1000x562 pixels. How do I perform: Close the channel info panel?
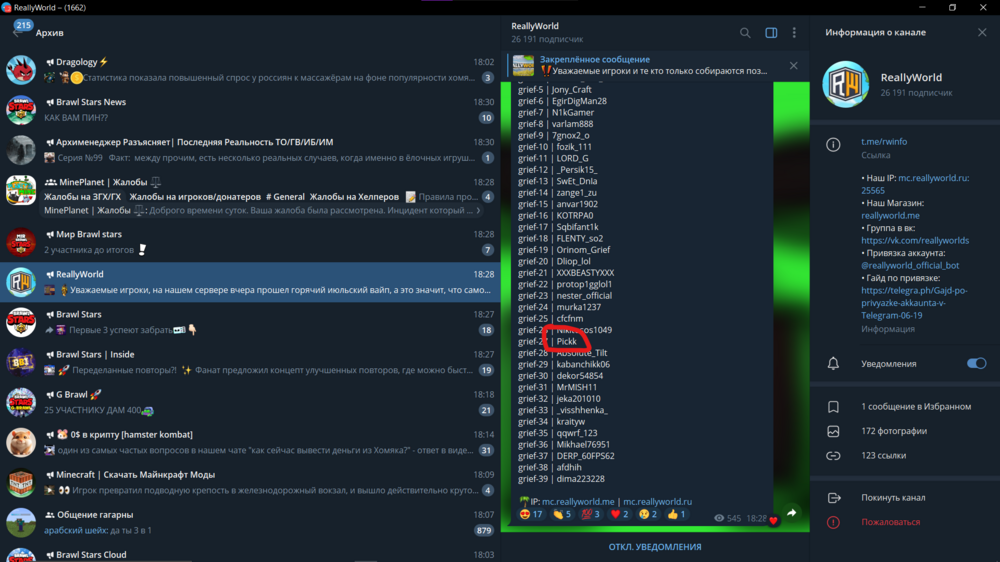[x=982, y=33]
